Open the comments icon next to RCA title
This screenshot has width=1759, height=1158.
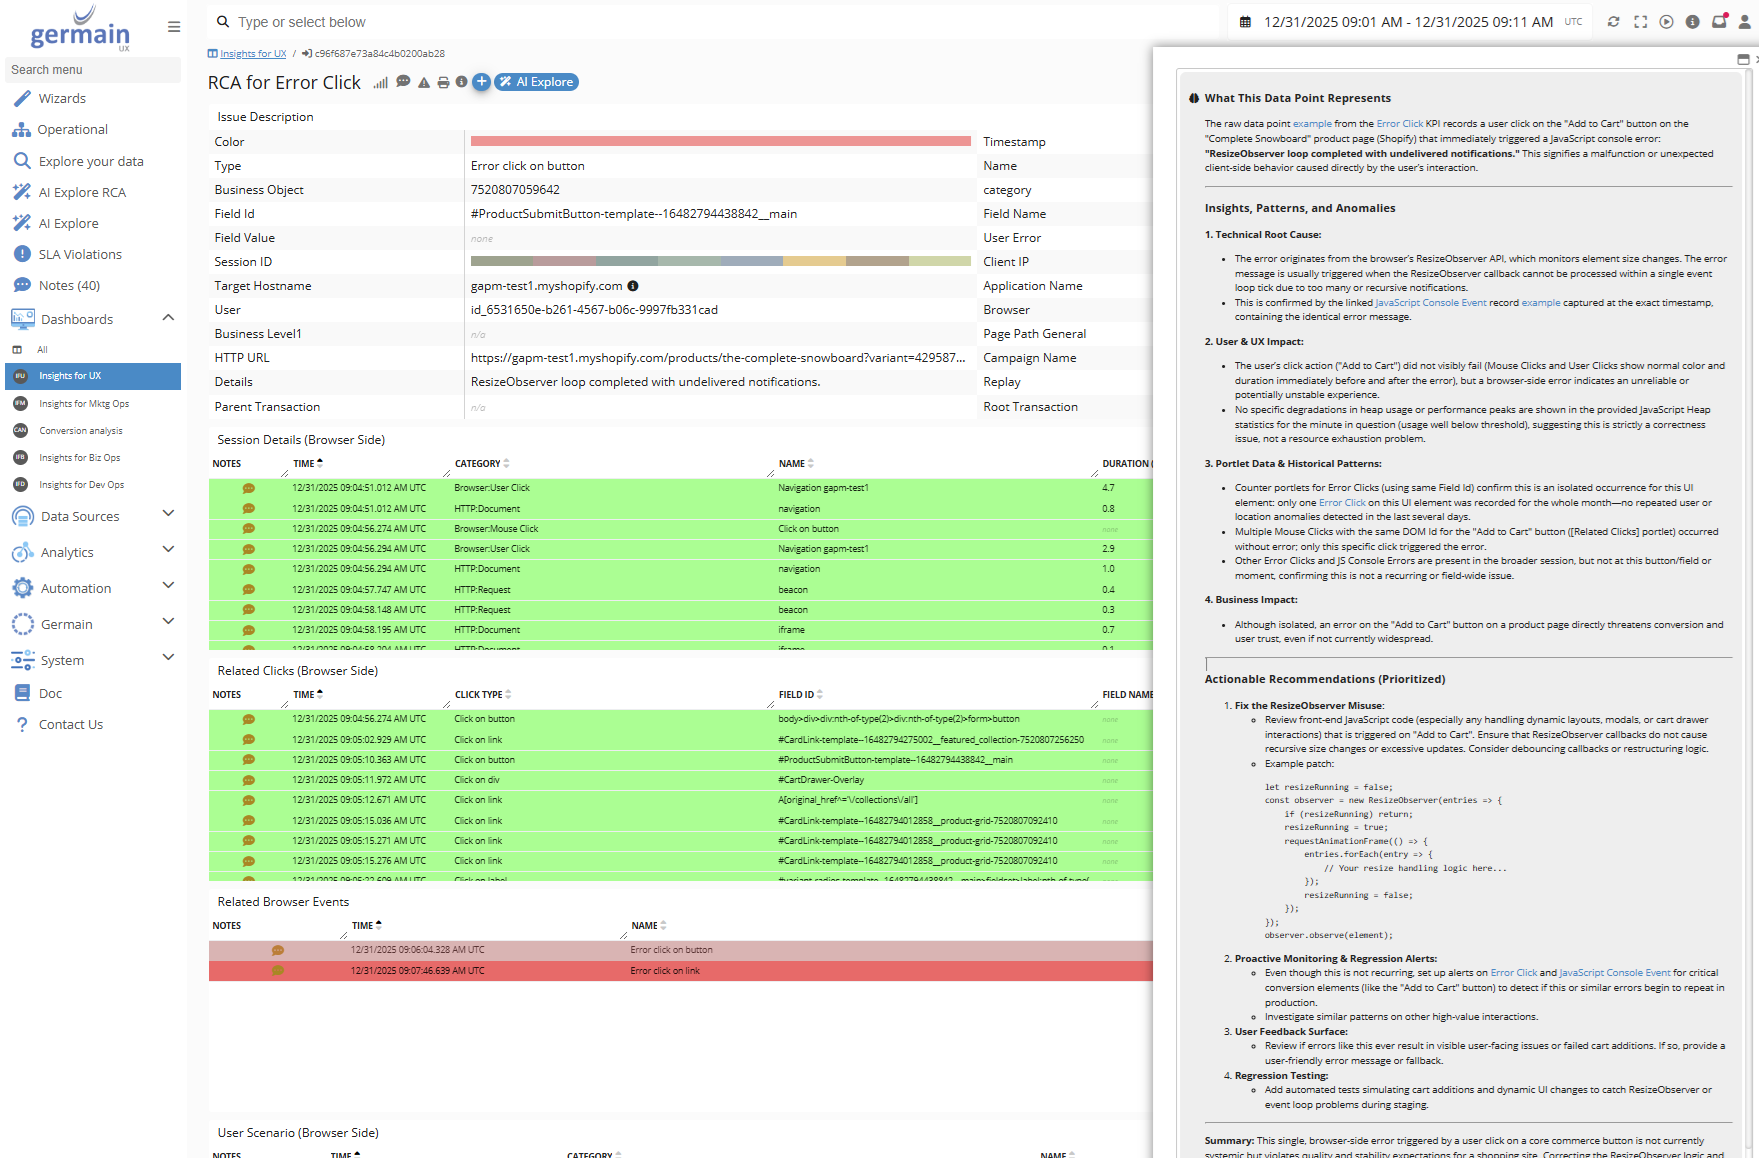[403, 82]
